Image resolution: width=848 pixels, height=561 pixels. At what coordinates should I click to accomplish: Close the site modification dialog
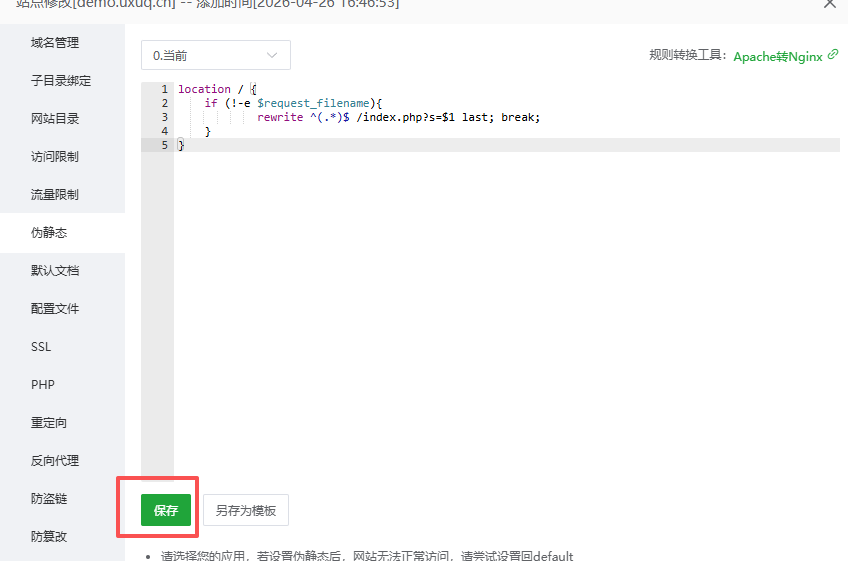click(x=829, y=4)
